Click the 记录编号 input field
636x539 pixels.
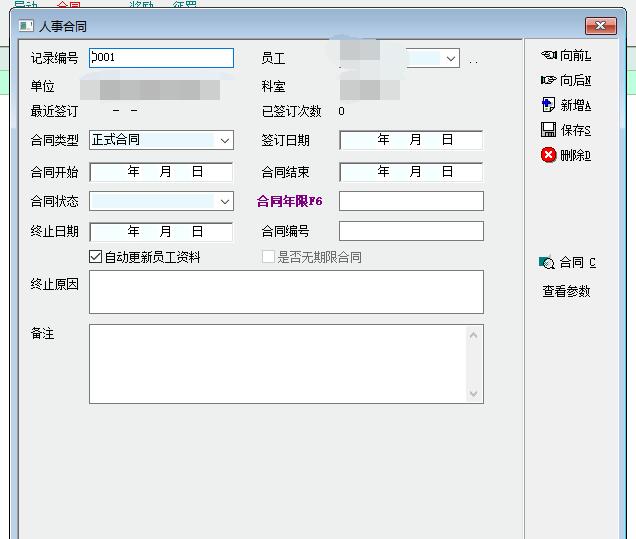[x=161, y=58]
